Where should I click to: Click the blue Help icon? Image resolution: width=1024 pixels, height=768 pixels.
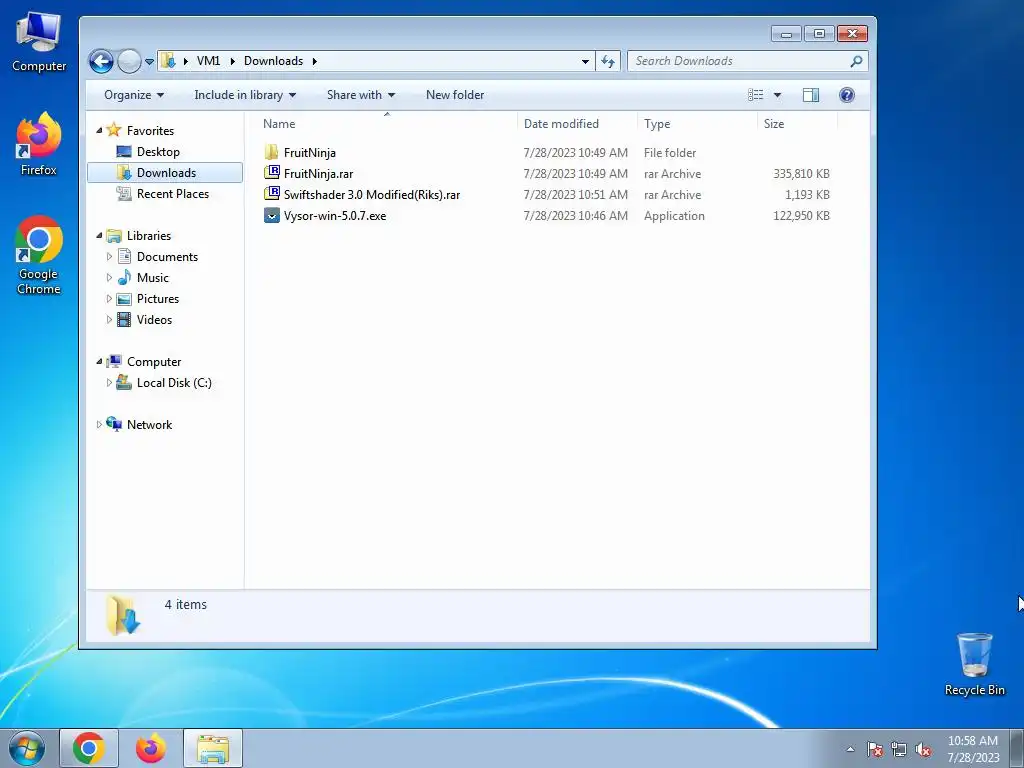pos(847,95)
